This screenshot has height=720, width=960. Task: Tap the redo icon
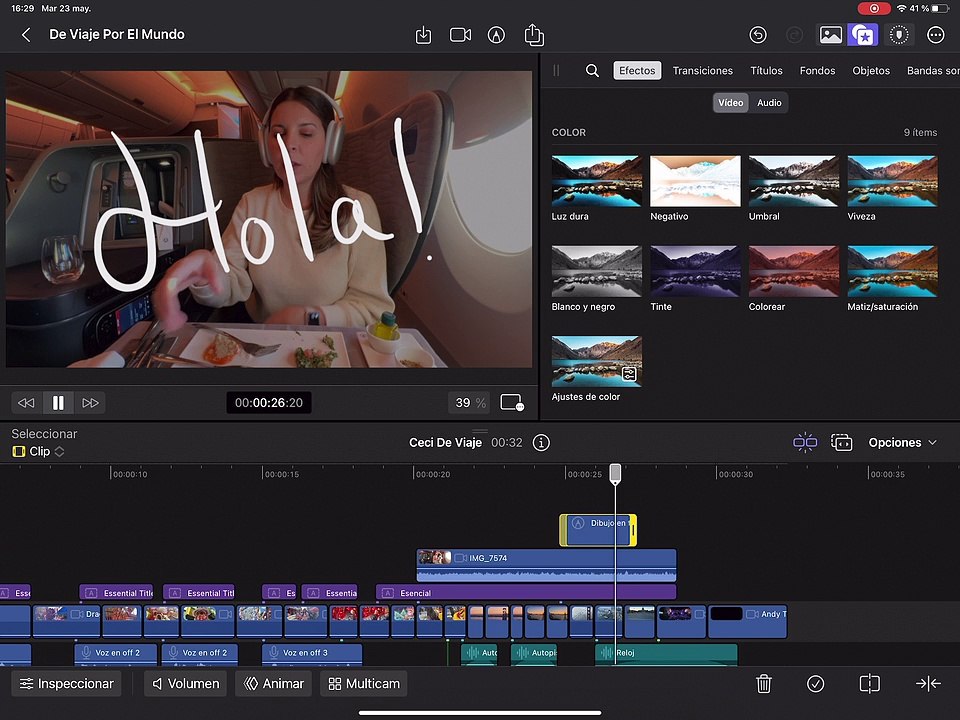(x=794, y=35)
